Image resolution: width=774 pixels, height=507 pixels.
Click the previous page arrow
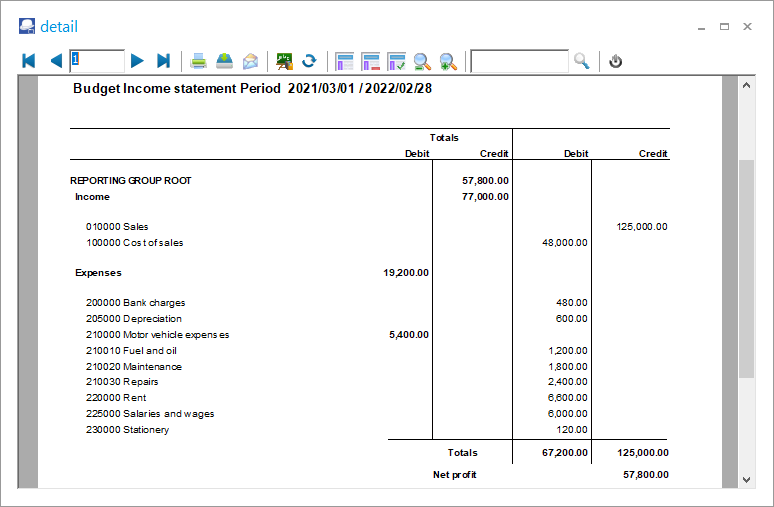[x=55, y=61]
